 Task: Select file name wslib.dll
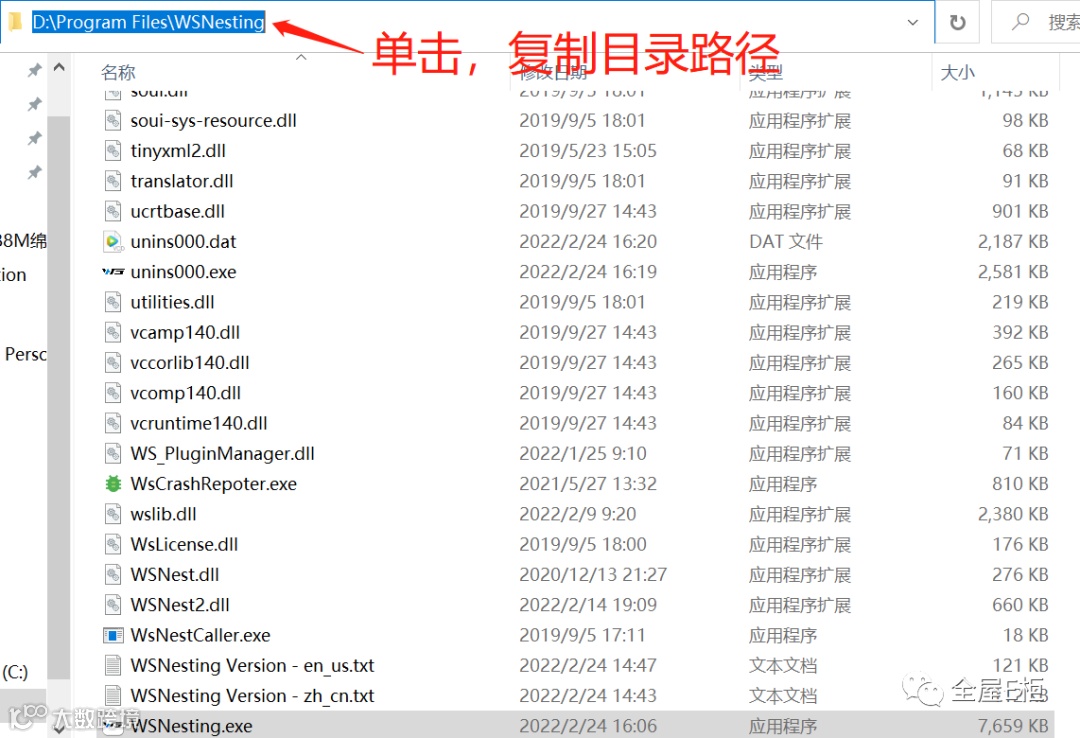click(163, 514)
